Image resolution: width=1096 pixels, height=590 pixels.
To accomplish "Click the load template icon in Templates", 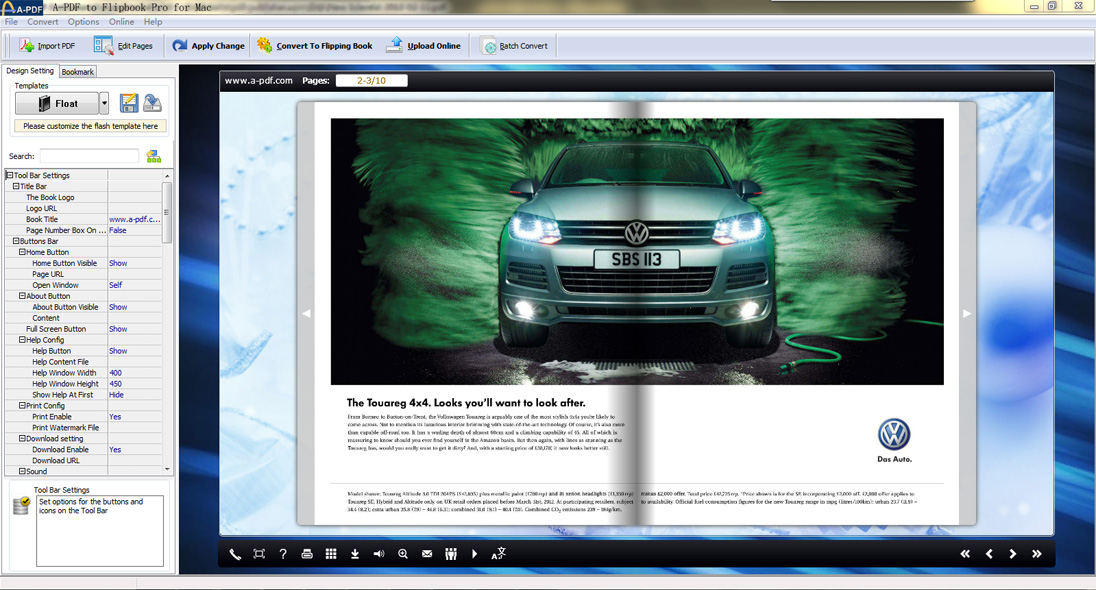I will click(x=152, y=103).
